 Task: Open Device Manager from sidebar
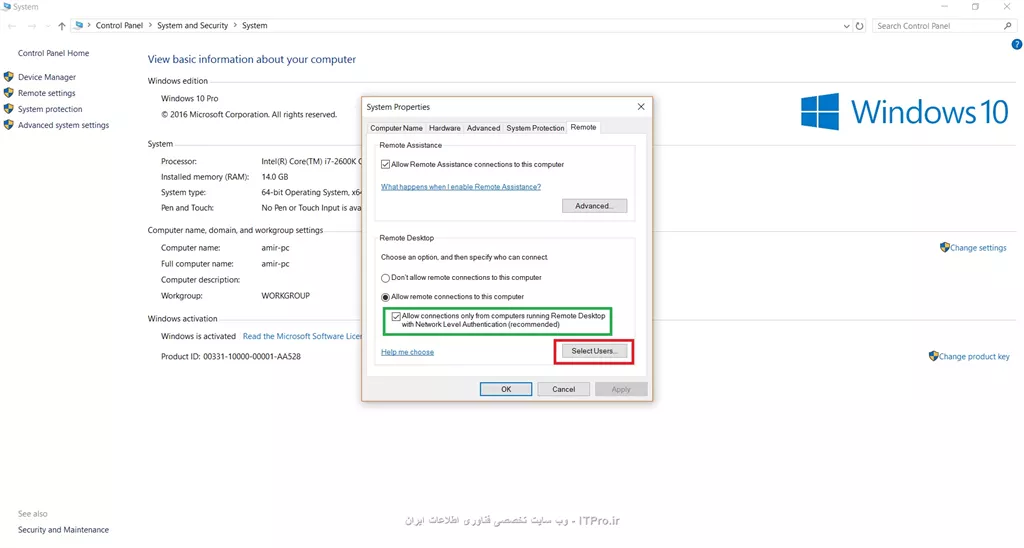(x=47, y=77)
